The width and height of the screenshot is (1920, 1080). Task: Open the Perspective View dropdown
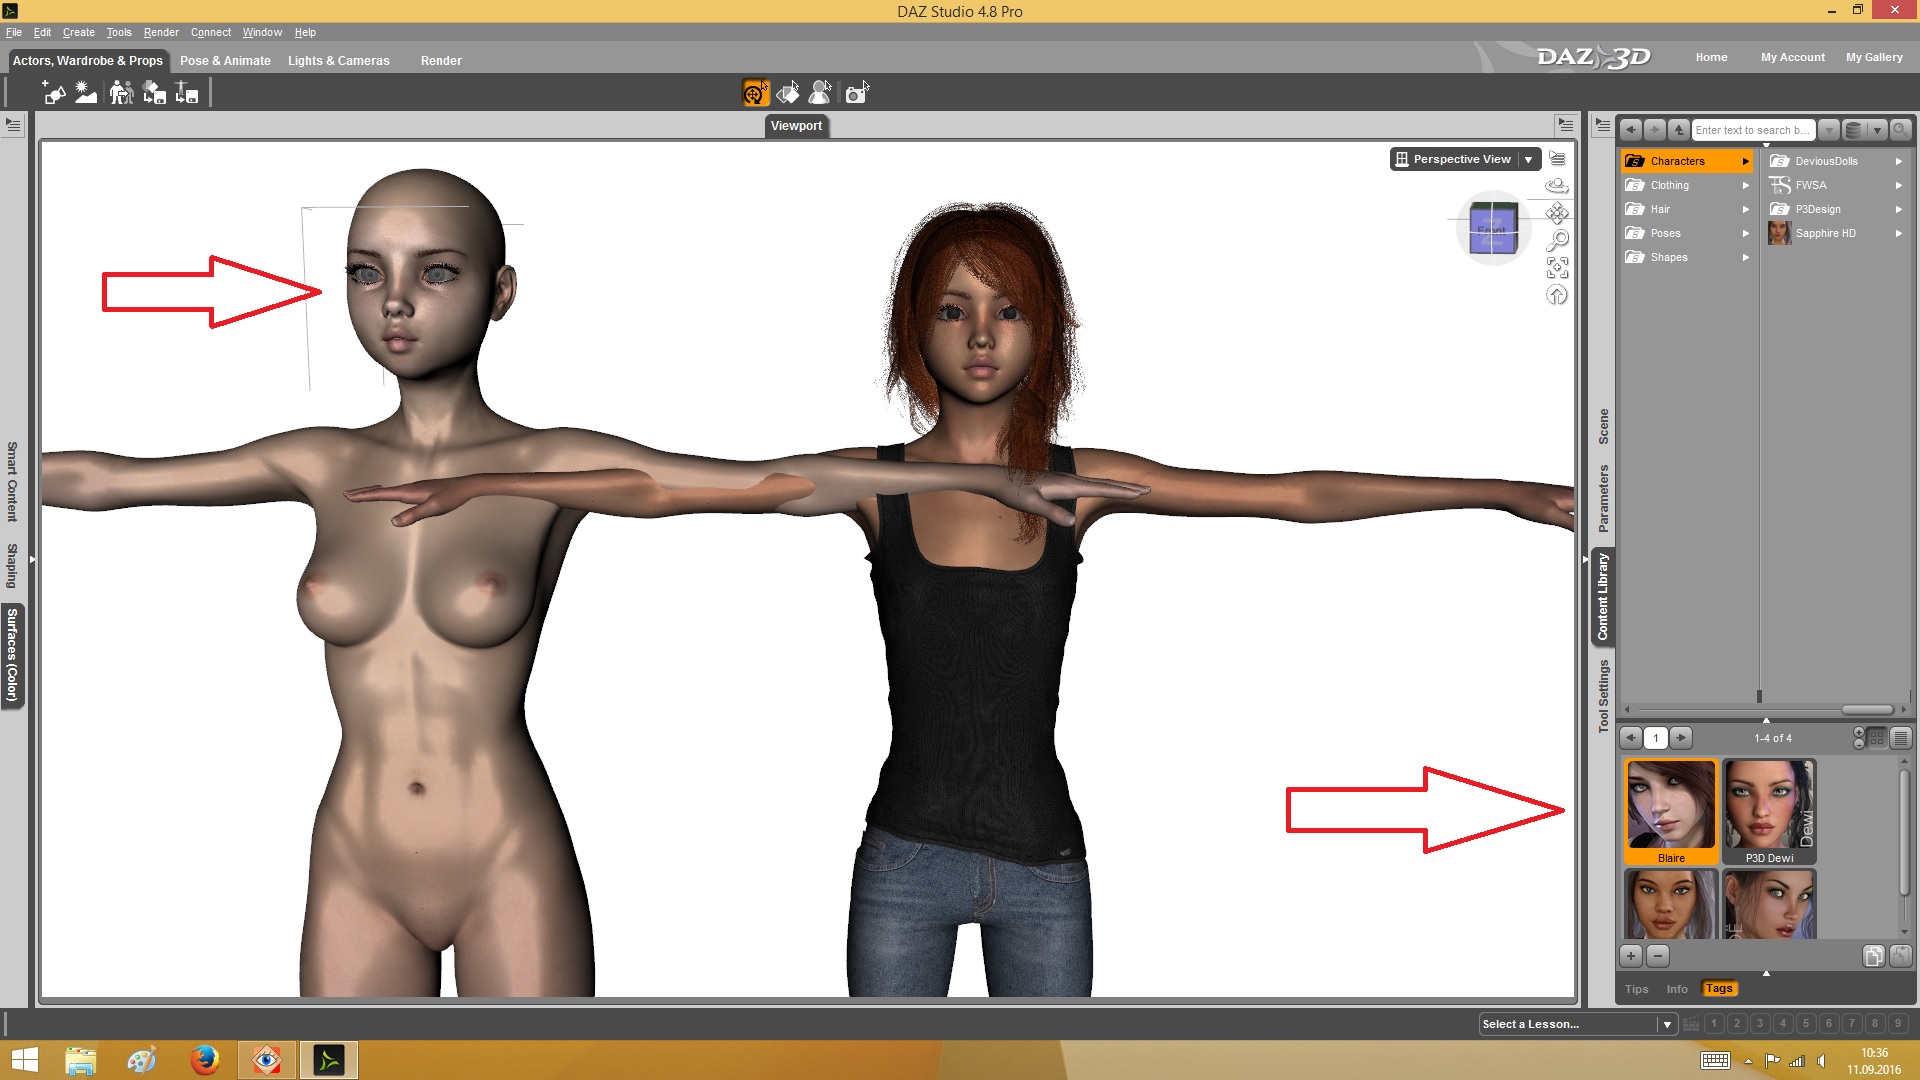click(x=1528, y=159)
